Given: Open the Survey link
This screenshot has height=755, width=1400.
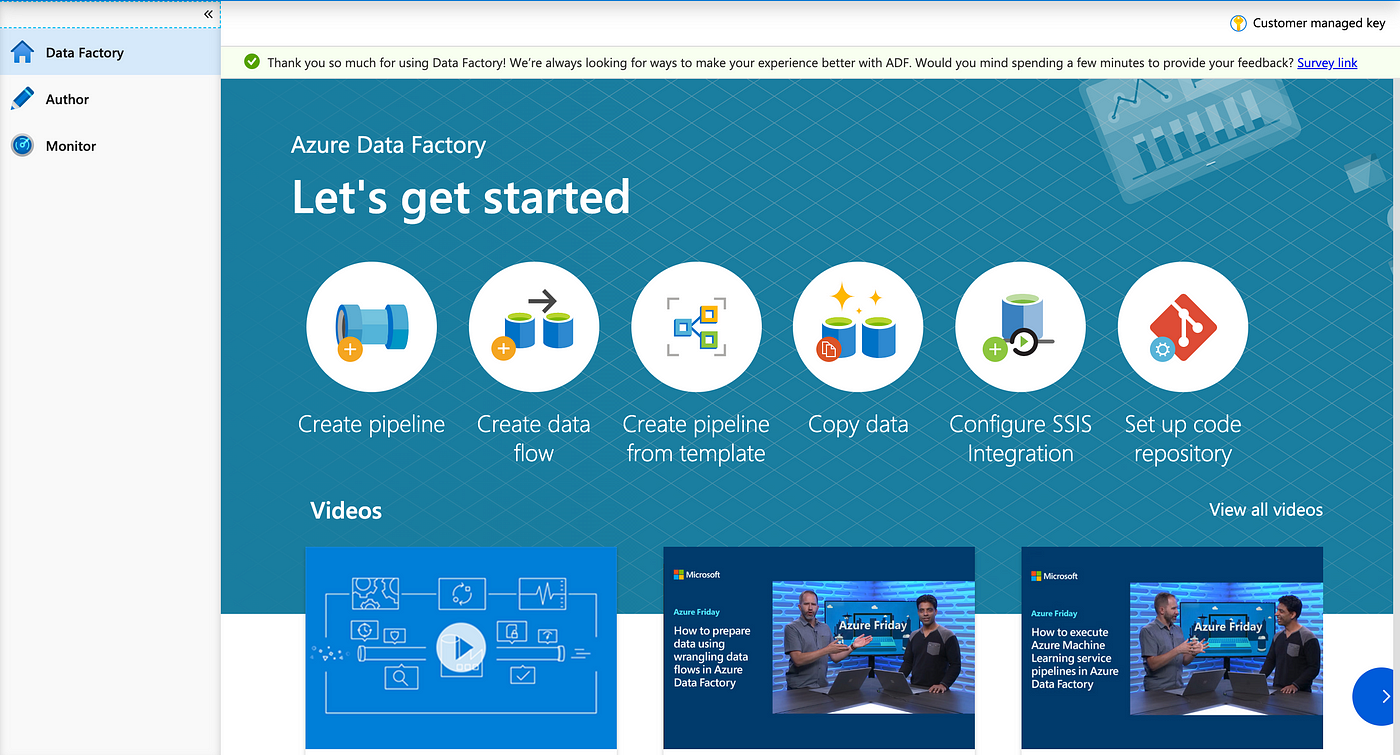Looking at the screenshot, I should [x=1327, y=62].
